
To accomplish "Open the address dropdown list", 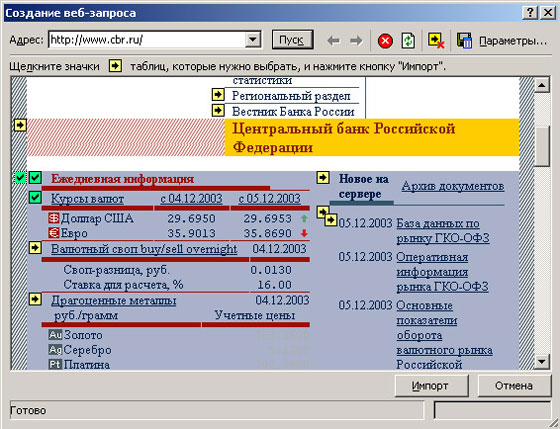I will point(253,40).
